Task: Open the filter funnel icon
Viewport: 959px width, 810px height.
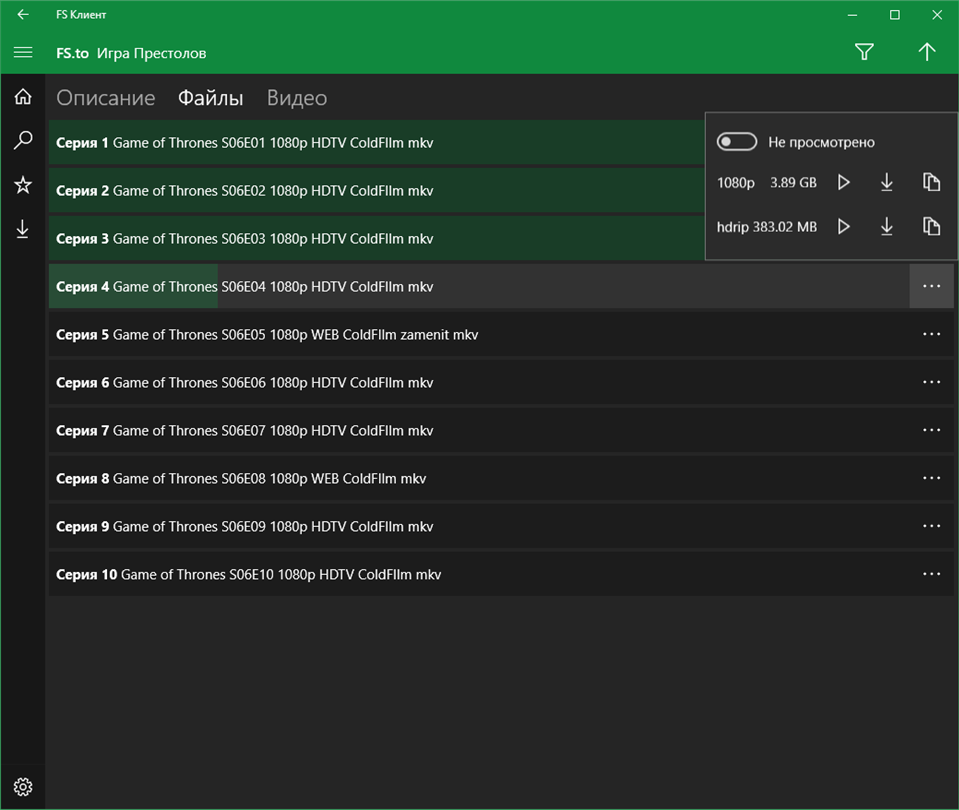Action: click(864, 52)
